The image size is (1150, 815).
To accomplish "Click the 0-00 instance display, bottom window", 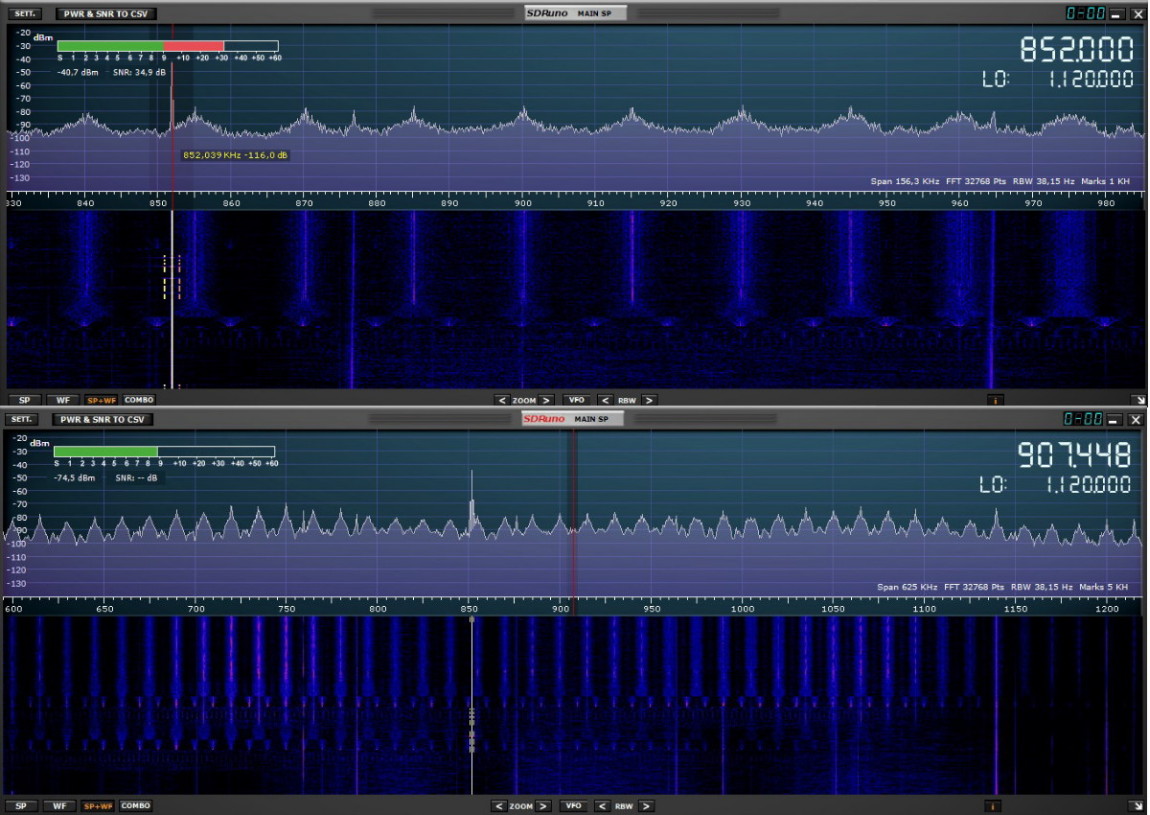I will (1083, 419).
